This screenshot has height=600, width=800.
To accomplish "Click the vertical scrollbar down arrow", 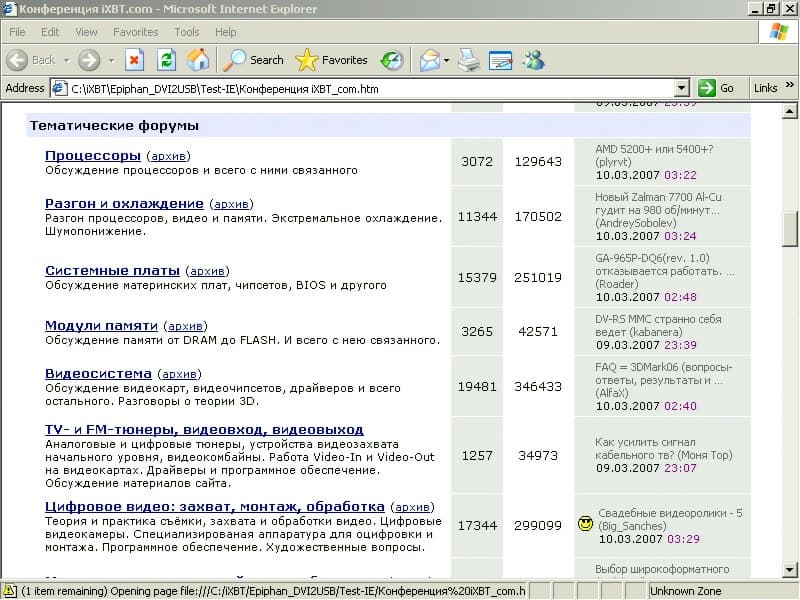I will (x=791, y=571).
